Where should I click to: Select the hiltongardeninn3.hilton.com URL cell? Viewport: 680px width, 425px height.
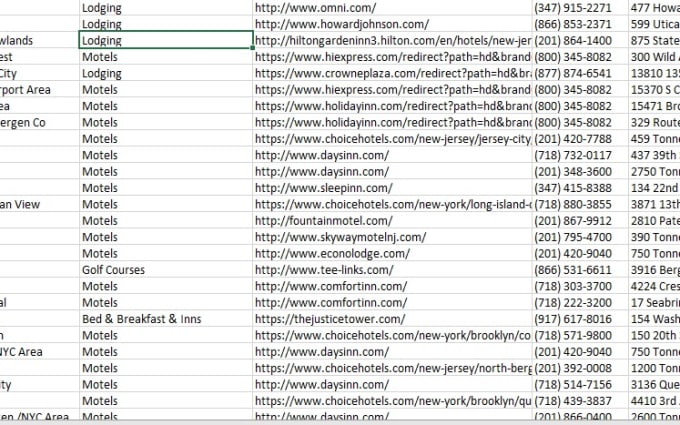(x=392, y=40)
